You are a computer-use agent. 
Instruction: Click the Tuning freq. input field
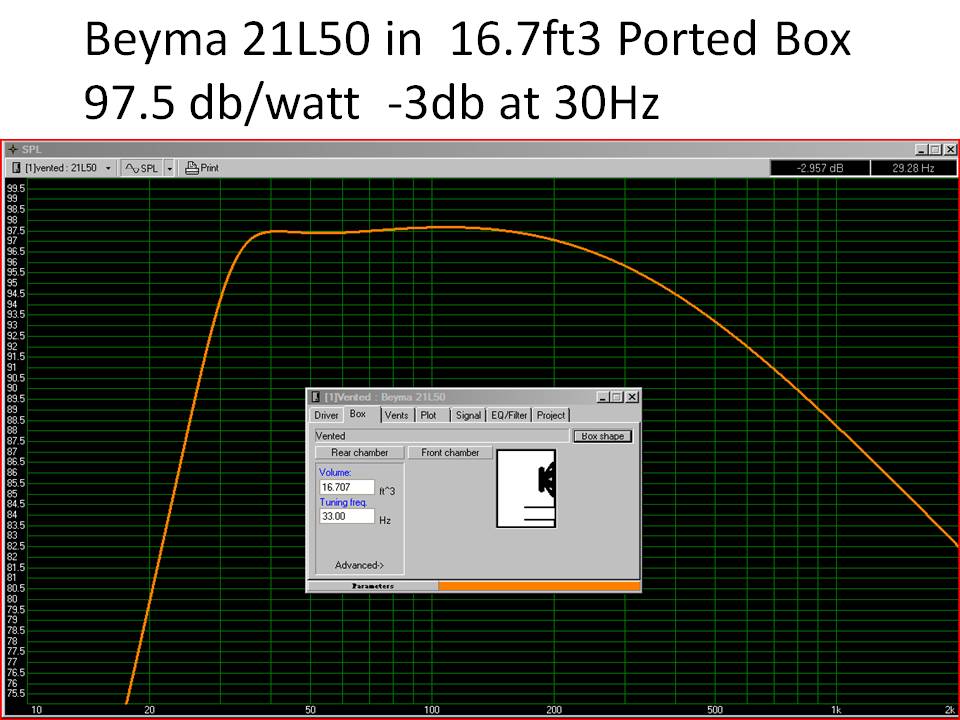click(347, 516)
